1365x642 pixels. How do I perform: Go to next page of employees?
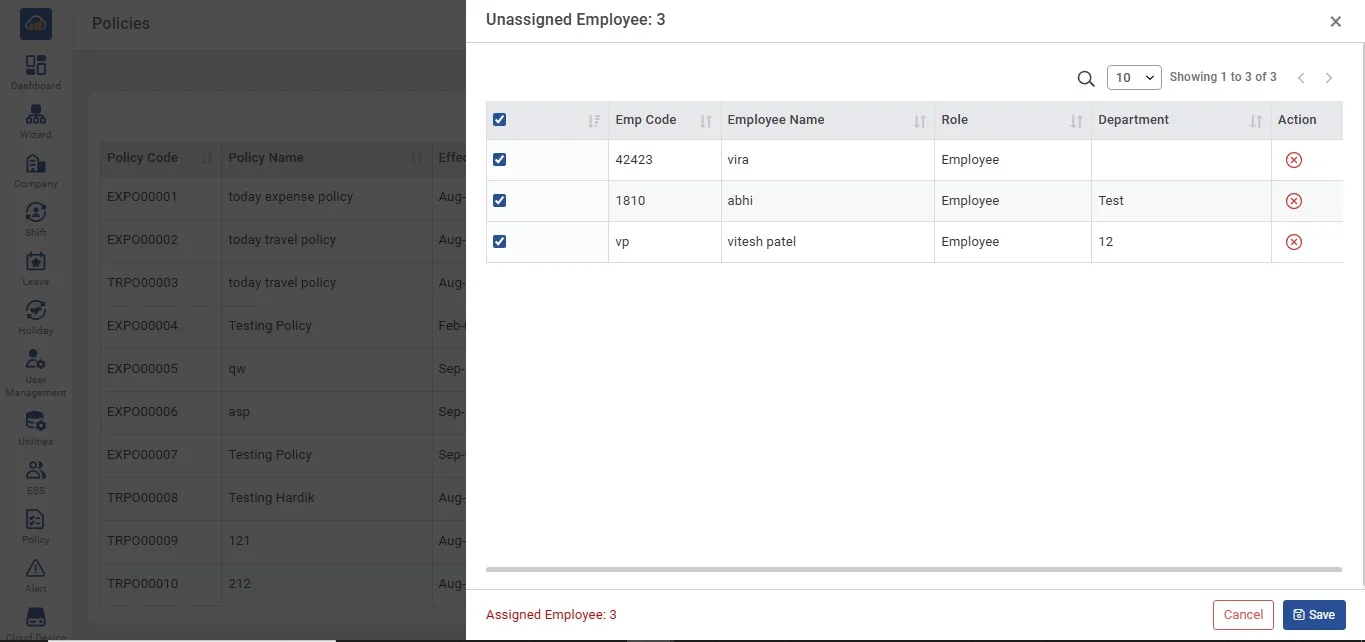coord(1329,78)
